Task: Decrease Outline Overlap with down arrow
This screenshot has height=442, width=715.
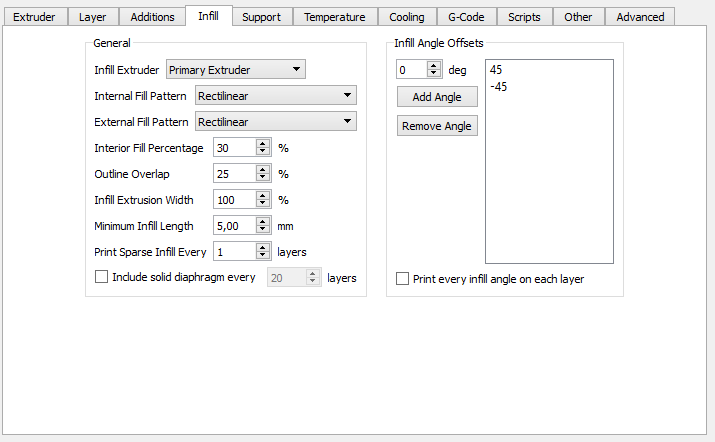Action: (x=263, y=178)
